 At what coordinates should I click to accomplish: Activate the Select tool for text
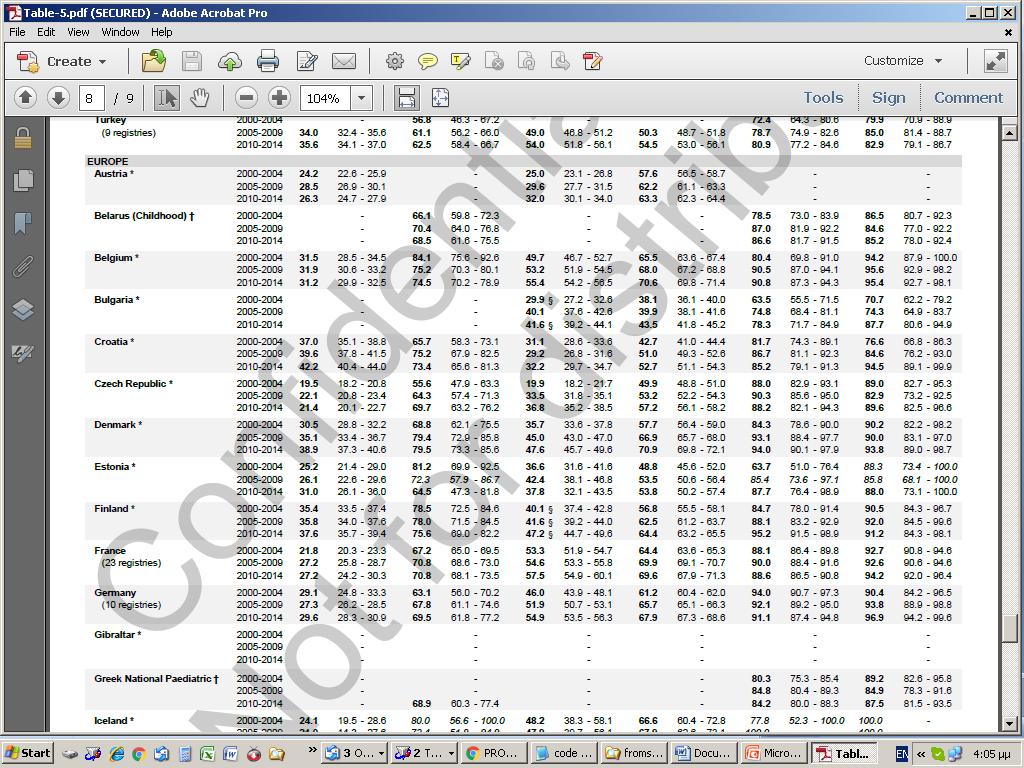(167, 98)
